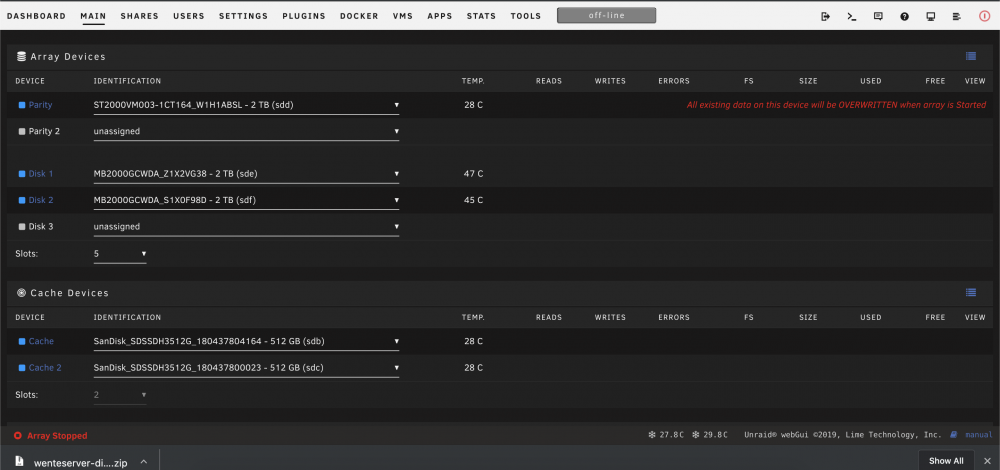Open the system log icon
The height and width of the screenshot is (470, 1000).
click(956, 17)
